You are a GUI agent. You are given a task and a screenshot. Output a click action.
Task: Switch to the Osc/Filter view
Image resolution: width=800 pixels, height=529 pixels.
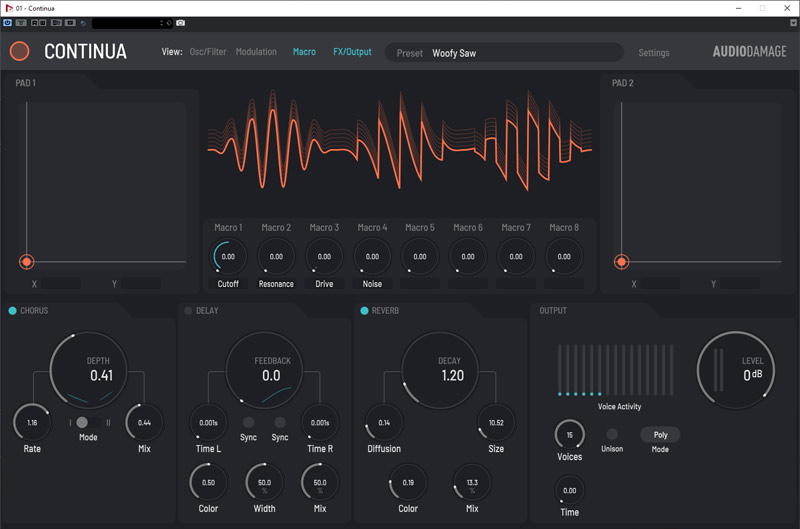click(208, 52)
